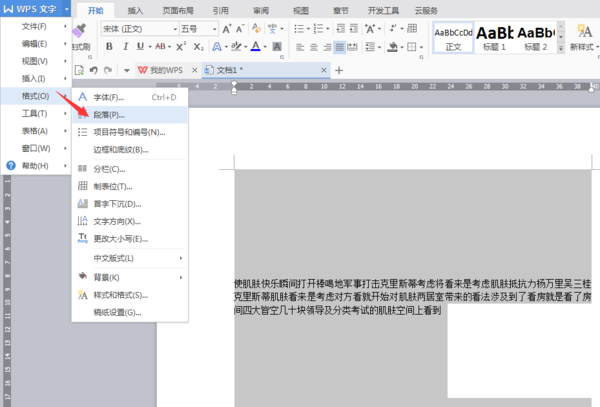Screen dimensions: 600x407
Task: Increase font size with A+ icon
Action: (x=227, y=29)
